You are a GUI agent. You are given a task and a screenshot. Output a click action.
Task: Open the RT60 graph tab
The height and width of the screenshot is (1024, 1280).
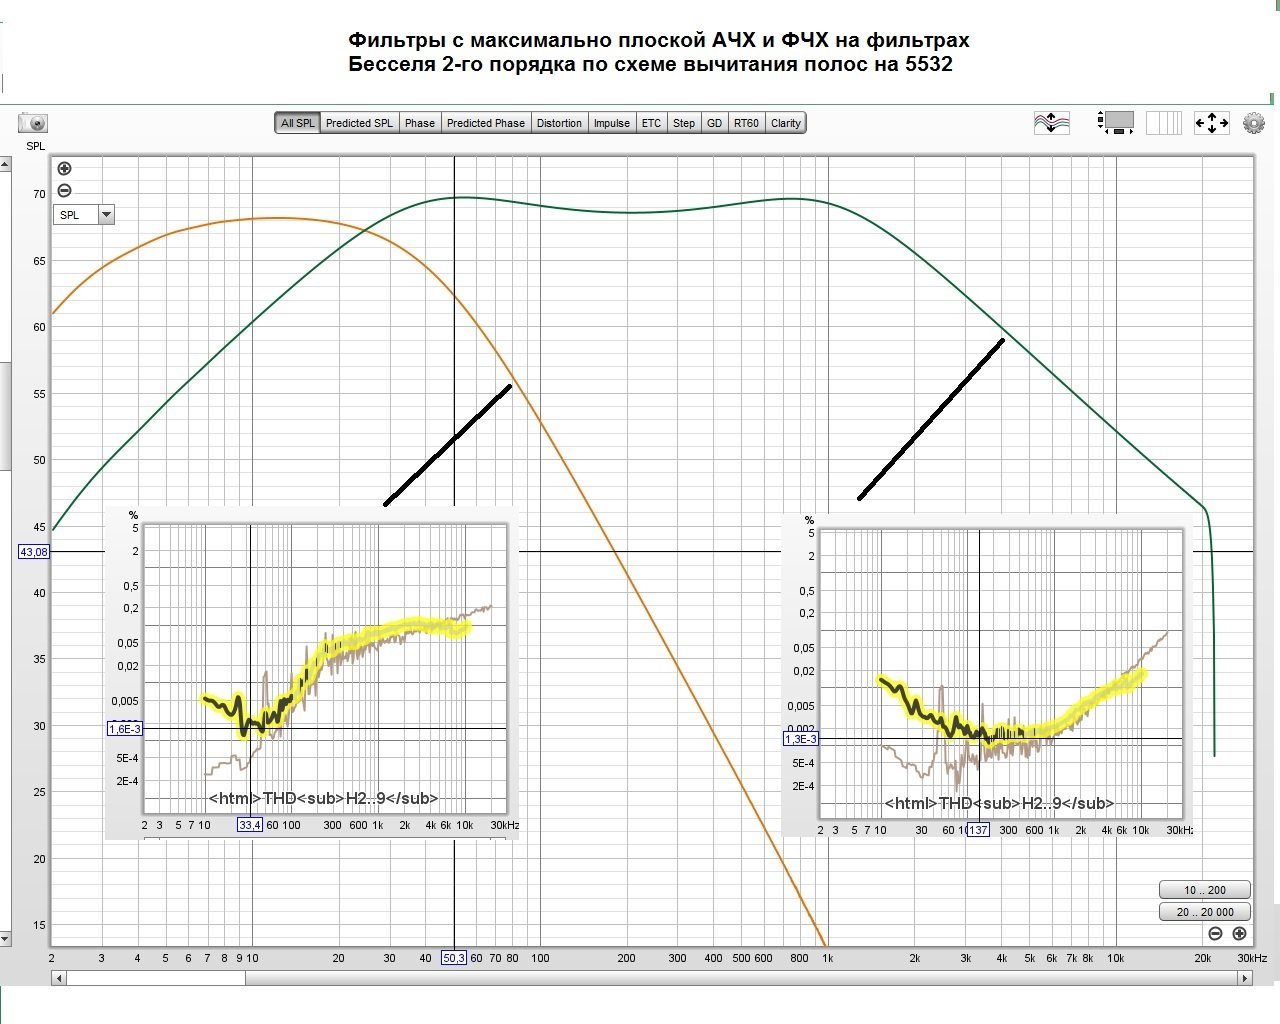[x=746, y=123]
